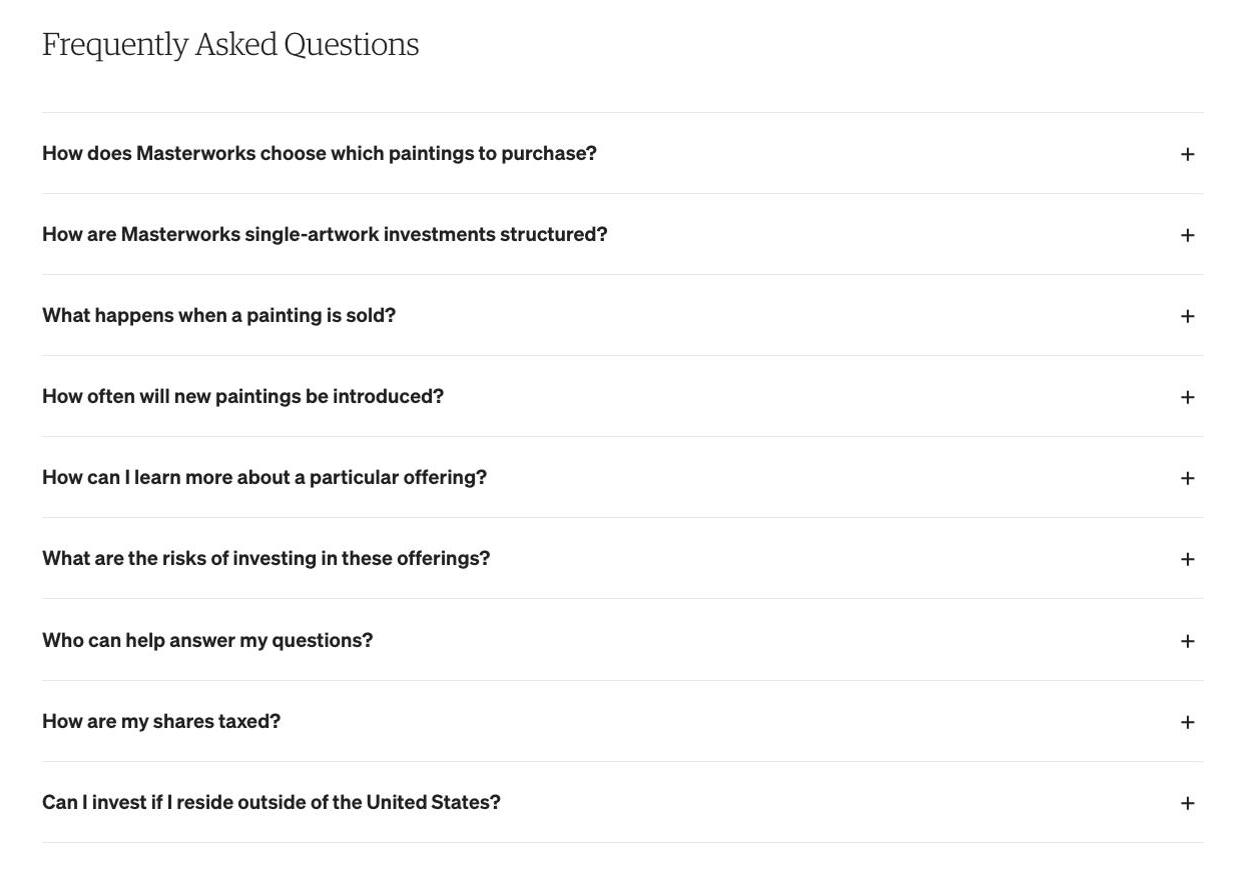Click plus icon next to painting sold question

tap(1187, 316)
